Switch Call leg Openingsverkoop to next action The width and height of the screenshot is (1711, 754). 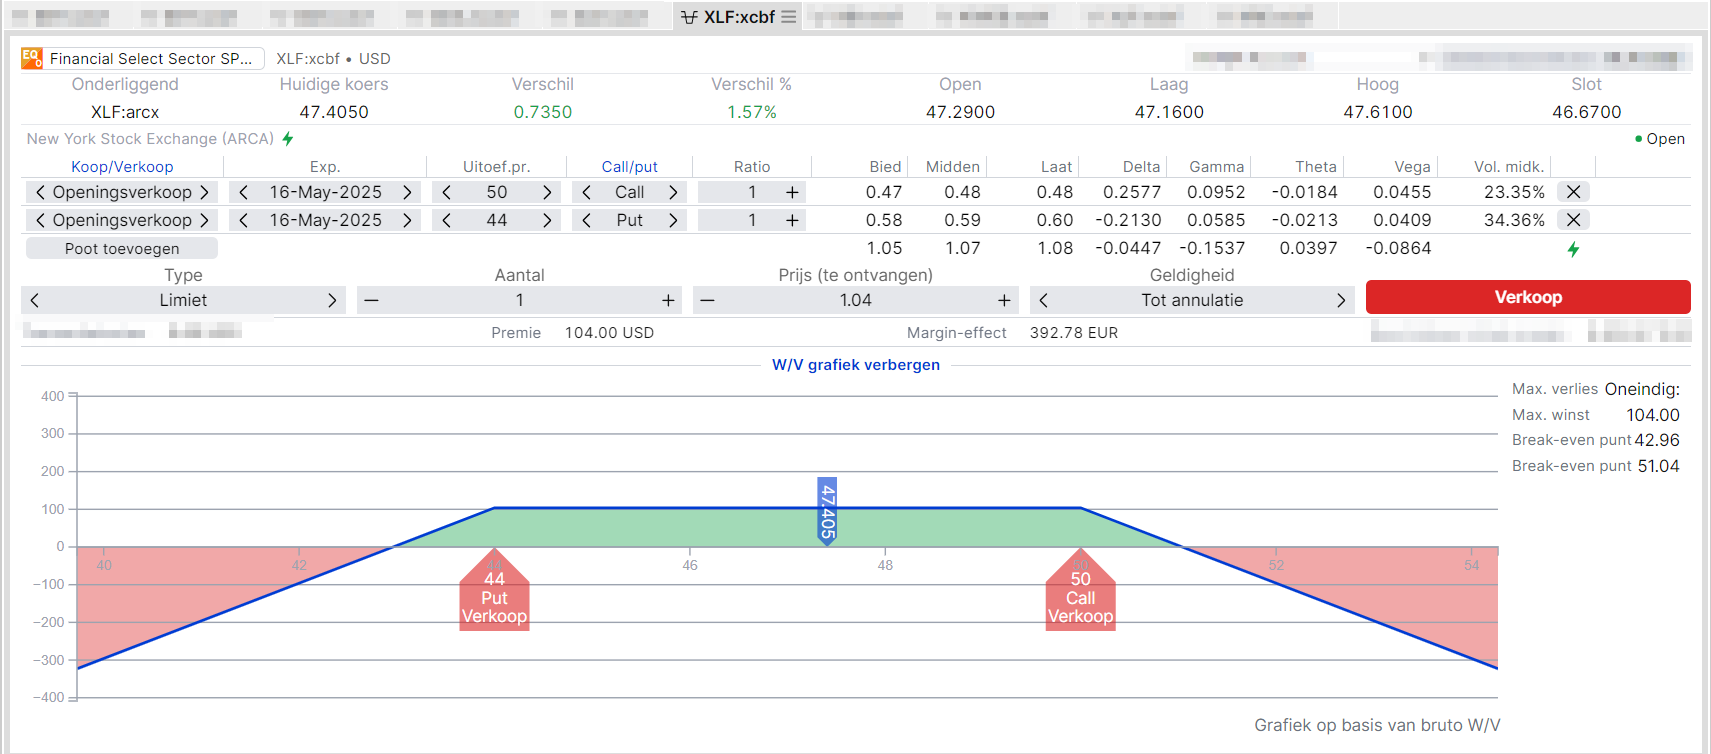[x=204, y=192]
